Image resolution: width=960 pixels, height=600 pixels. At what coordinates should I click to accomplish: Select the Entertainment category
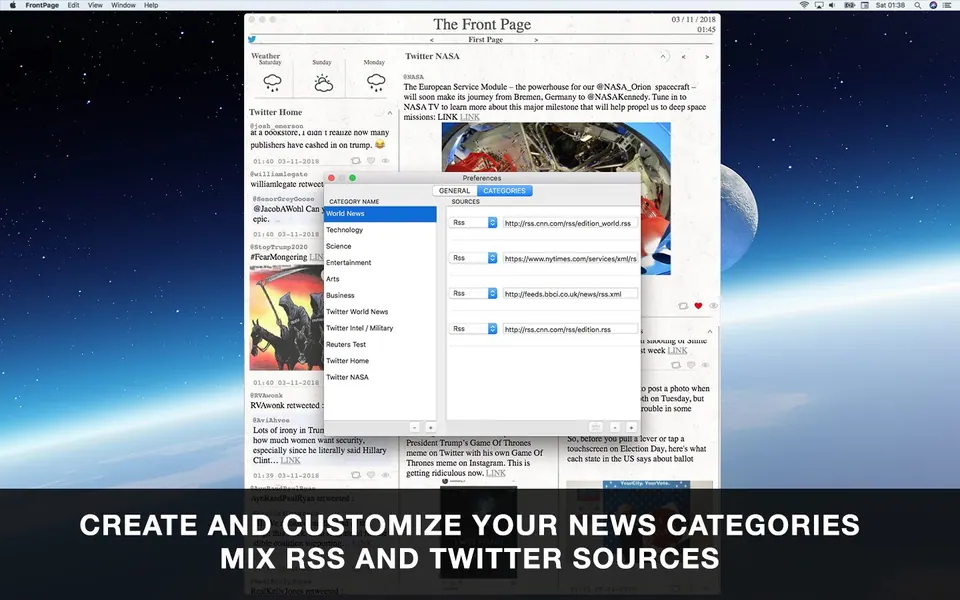(x=380, y=263)
